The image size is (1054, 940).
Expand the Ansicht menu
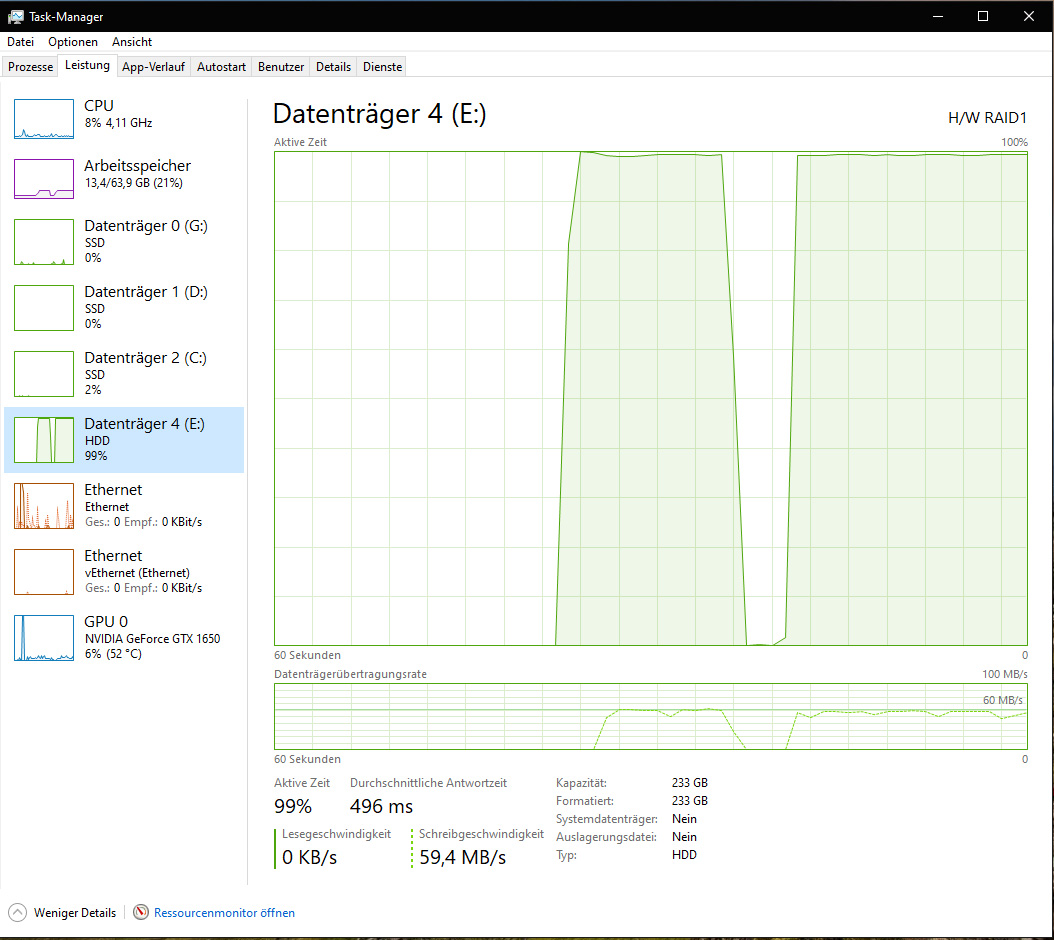[x=132, y=42]
